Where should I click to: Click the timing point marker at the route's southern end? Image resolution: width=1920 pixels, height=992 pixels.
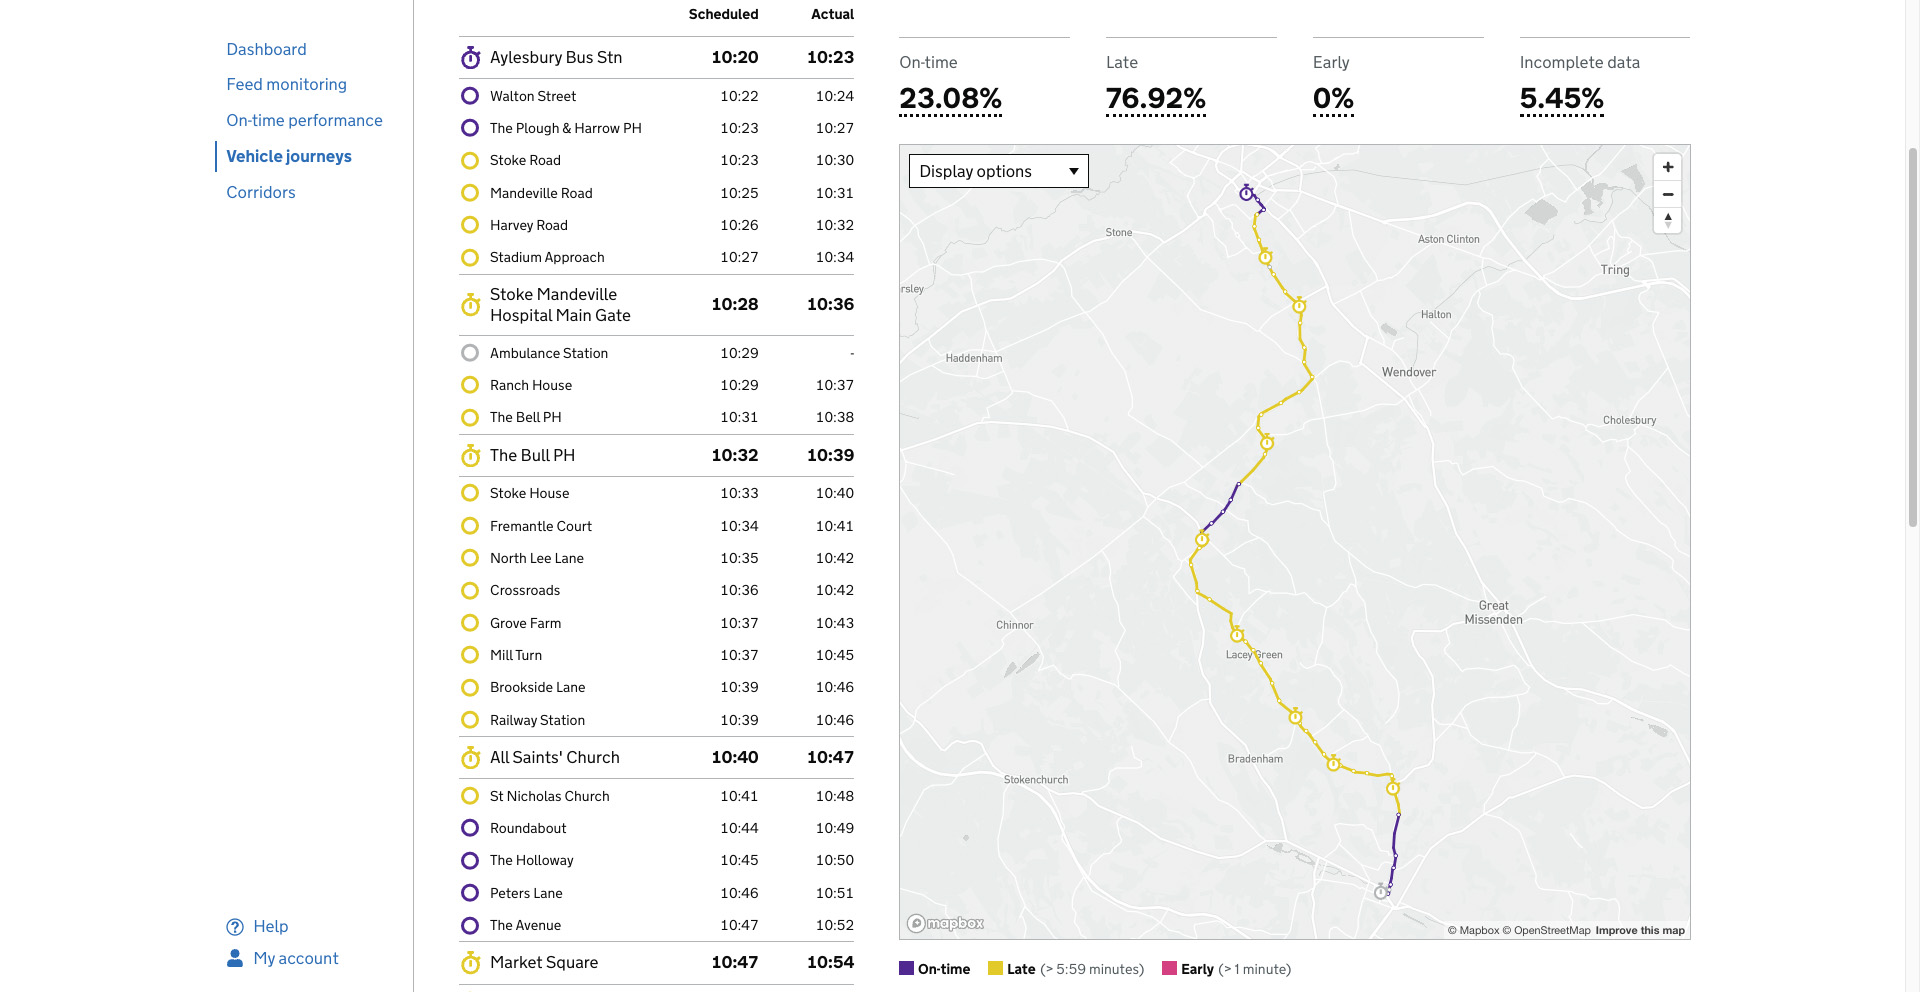click(x=1383, y=893)
